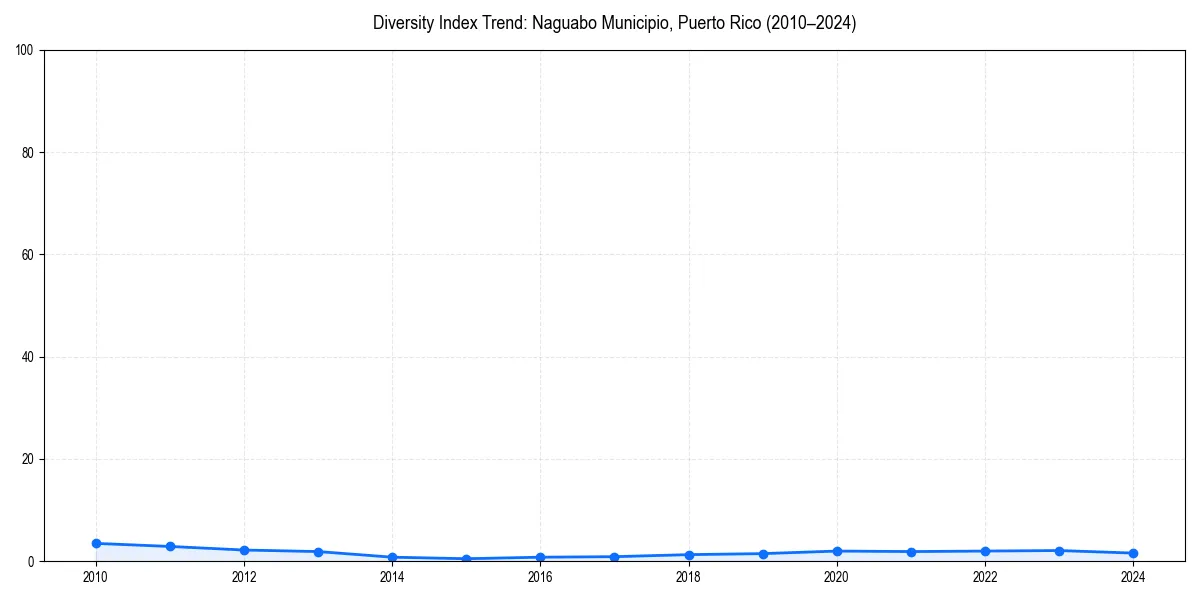Click the 2014 x-axis tick label
Image resolution: width=1200 pixels, height=600 pixels.
392,577
